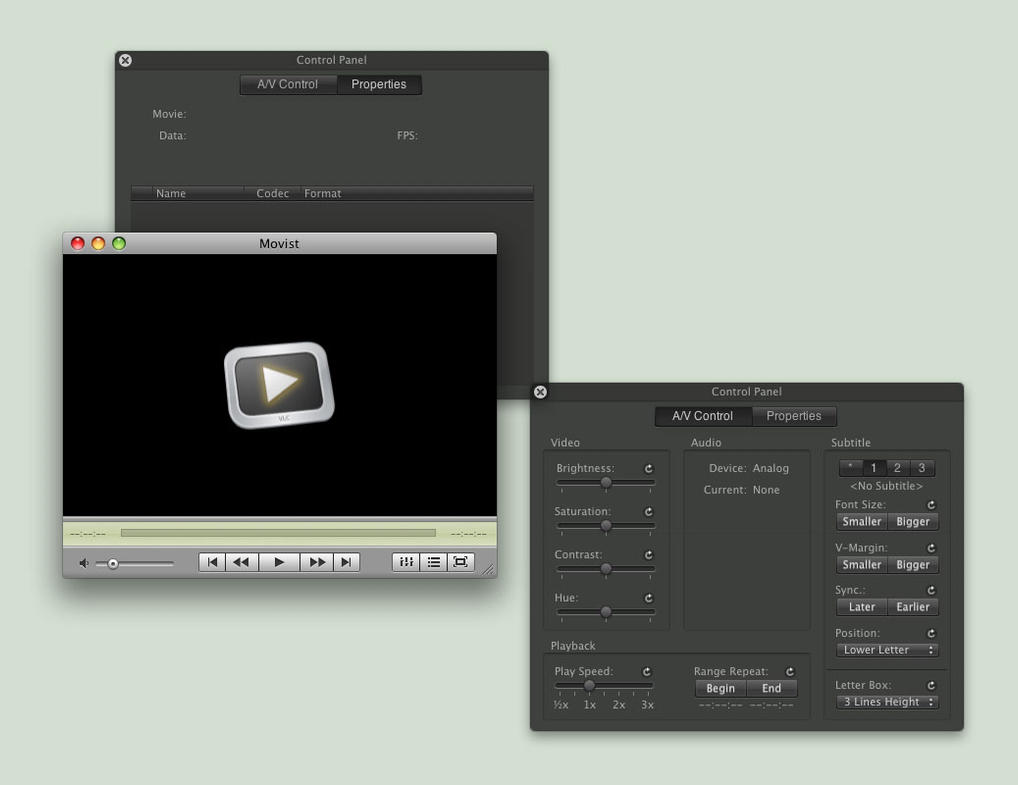
Task: Close the front A/V Control panel
Action: [540, 392]
